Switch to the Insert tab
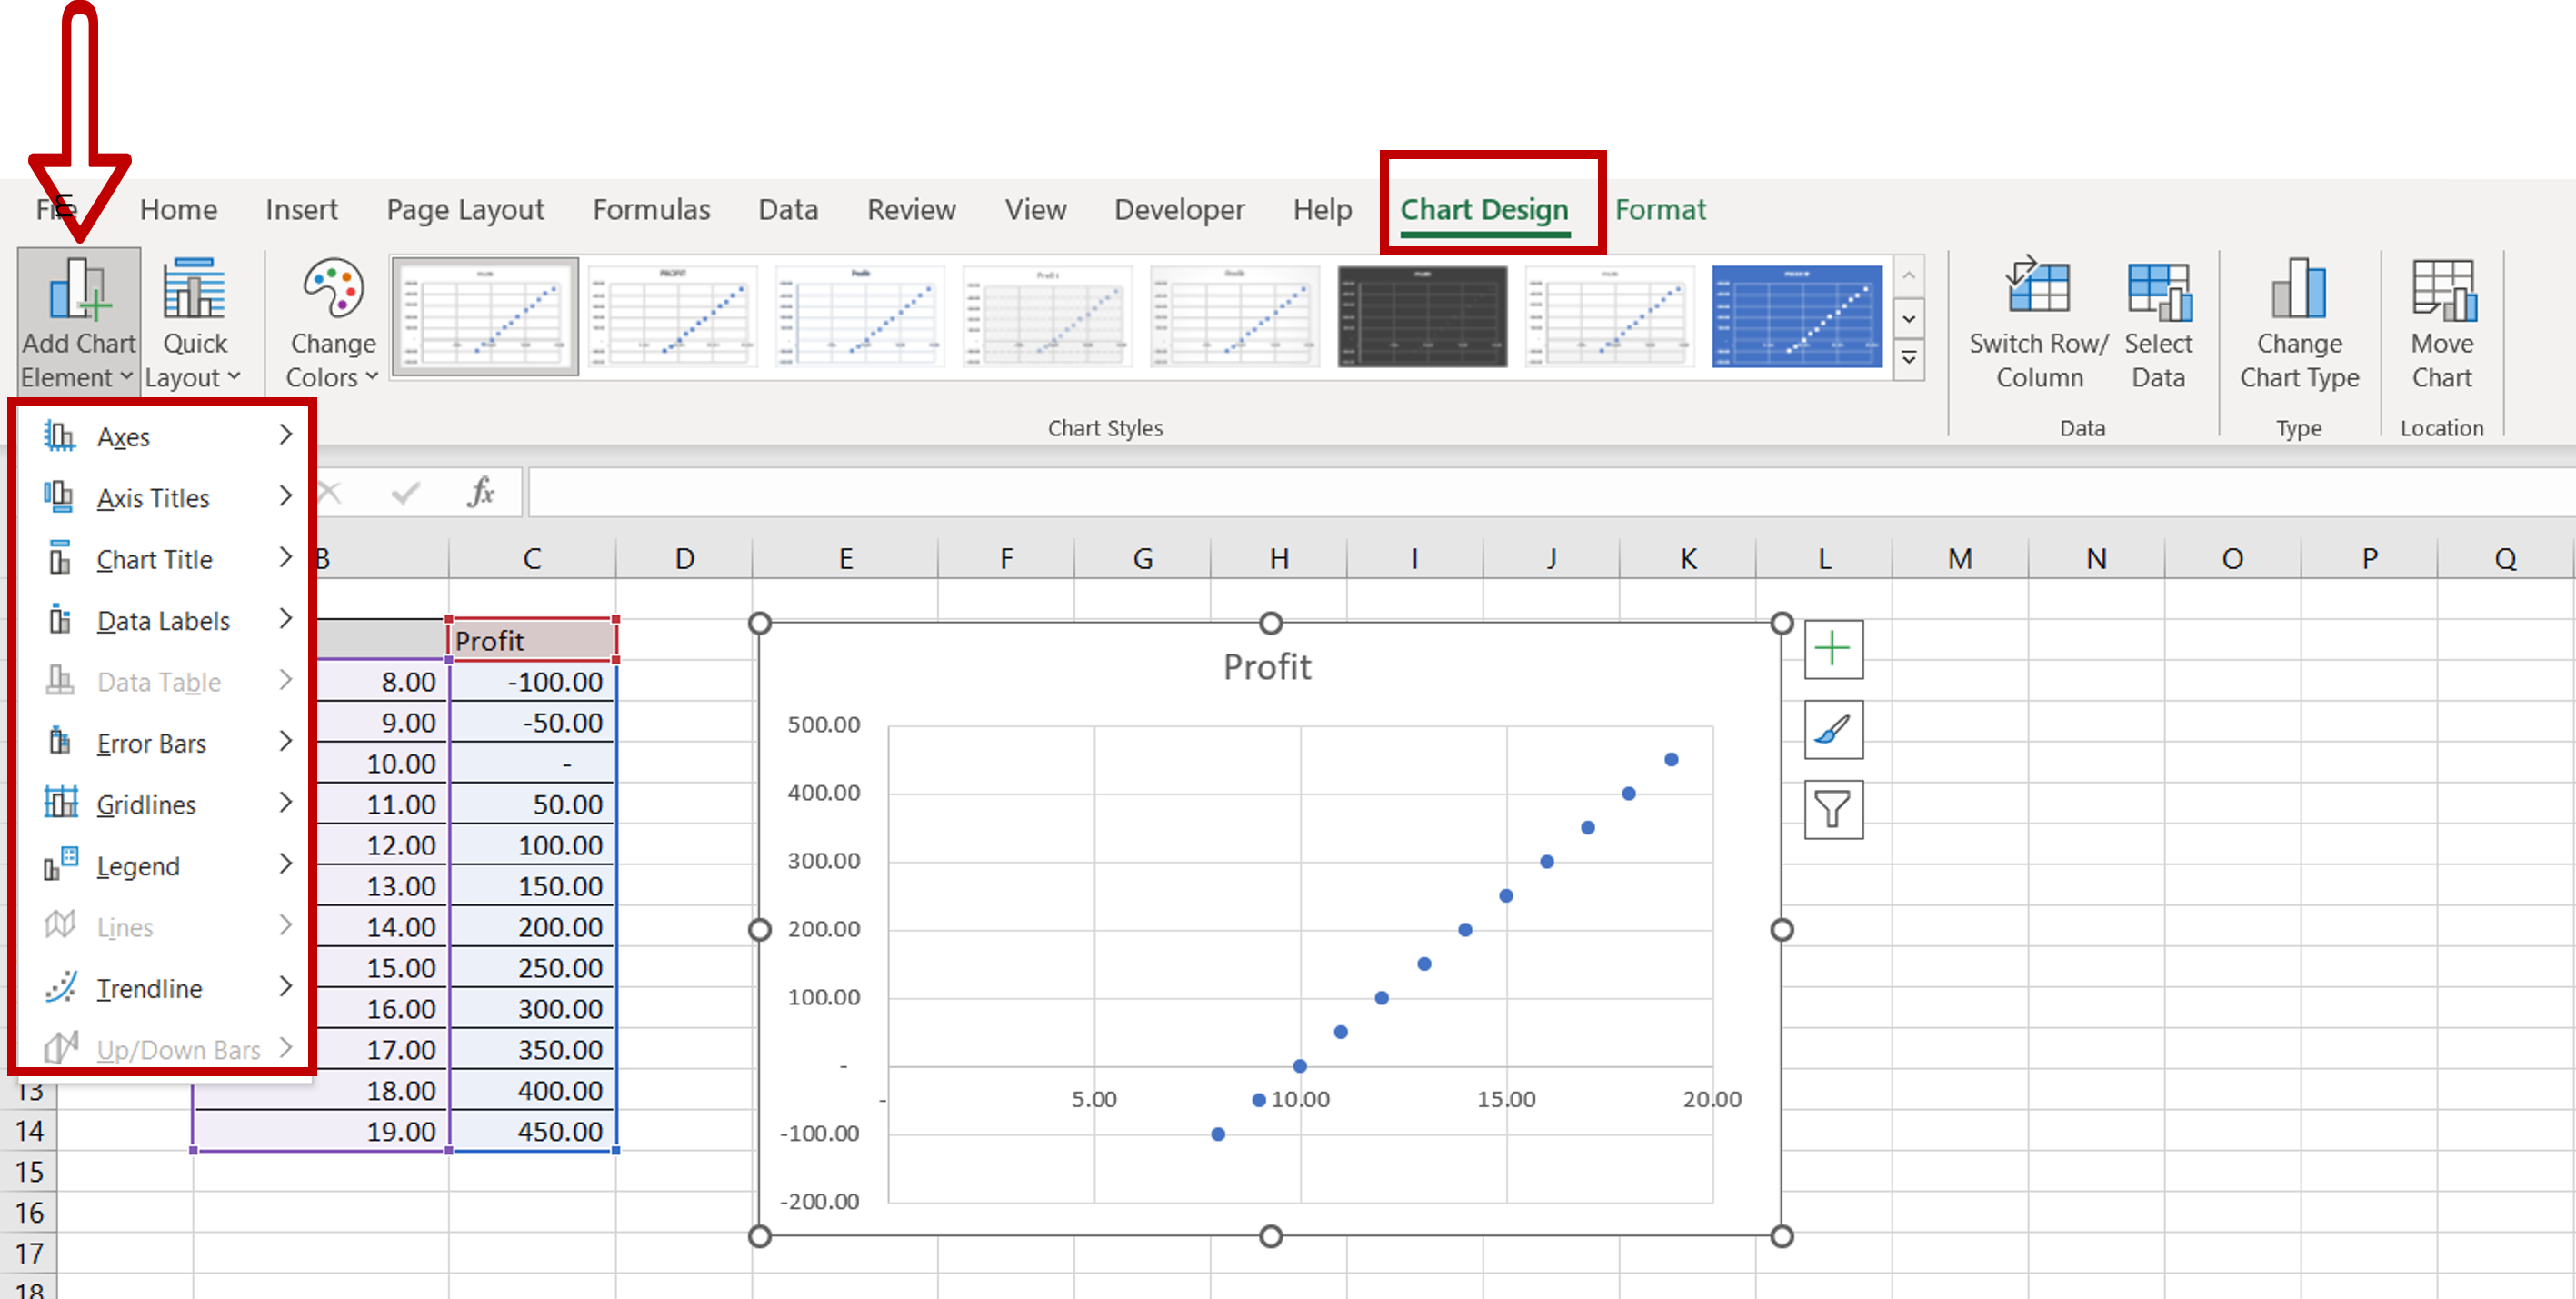This screenshot has width=2576, height=1299. [301, 210]
